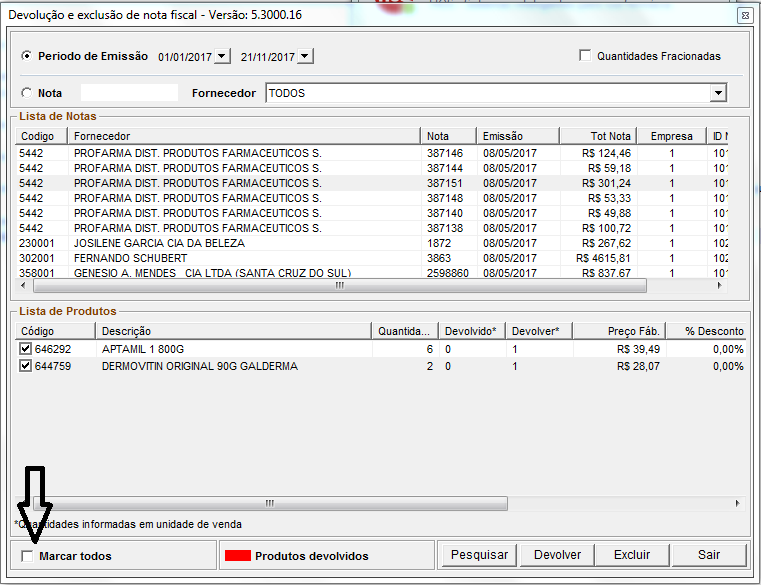Sort notes by Tot Nota column header
This screenshot has height=585, width=761.
[598, 136]
